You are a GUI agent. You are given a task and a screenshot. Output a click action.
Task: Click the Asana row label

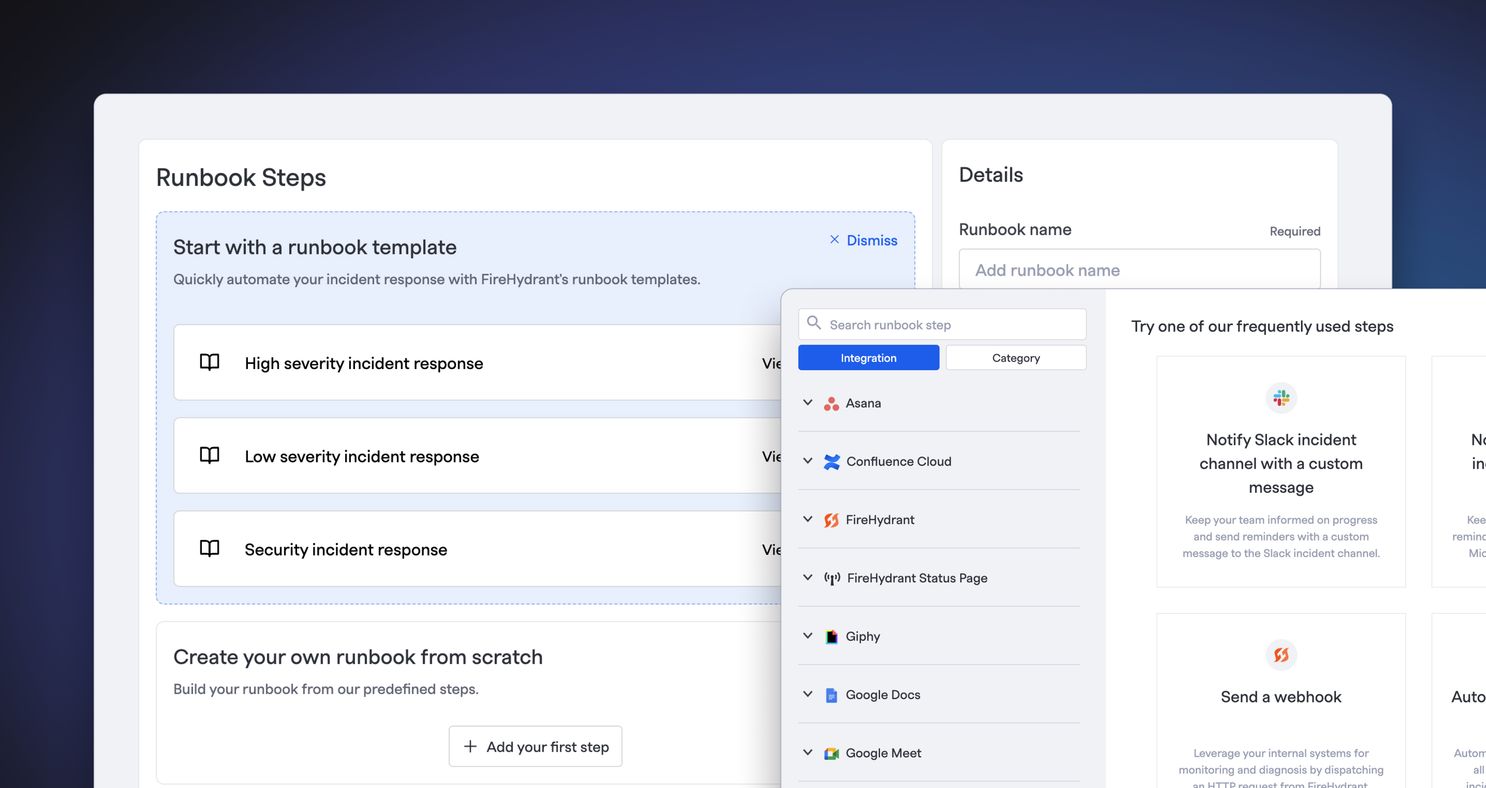tap(863, 403)
